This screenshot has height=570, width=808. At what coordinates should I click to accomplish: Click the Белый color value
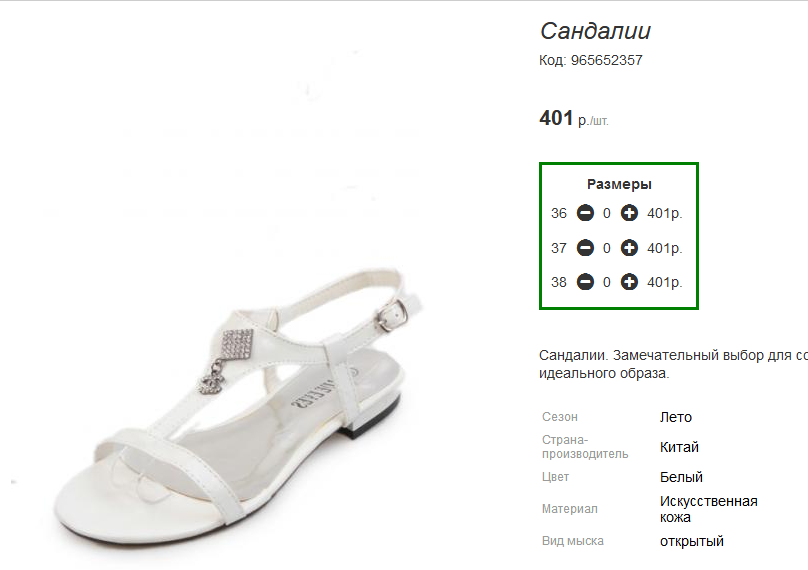(681, 477)
